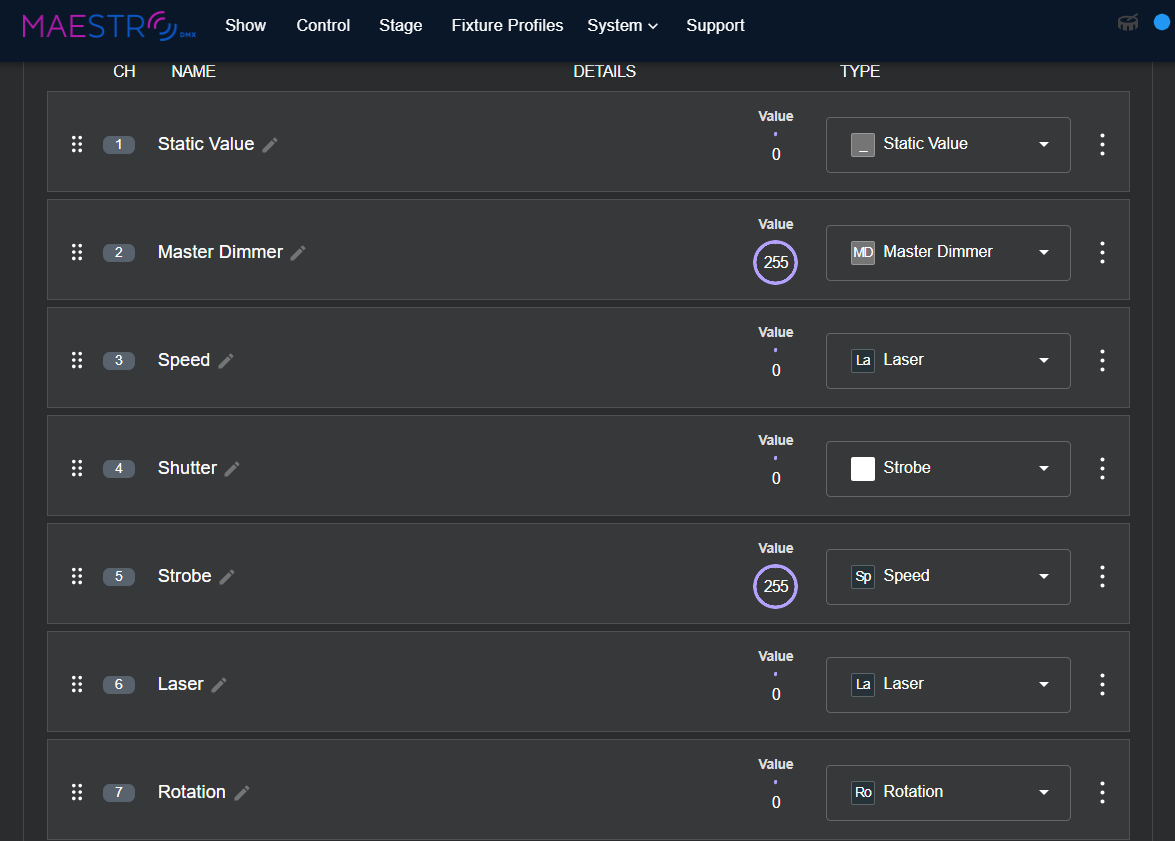Viewport: 1175px width, 841px height.
Task: Open the three-dot menu for Speed row
Action: click(1102, 361)
